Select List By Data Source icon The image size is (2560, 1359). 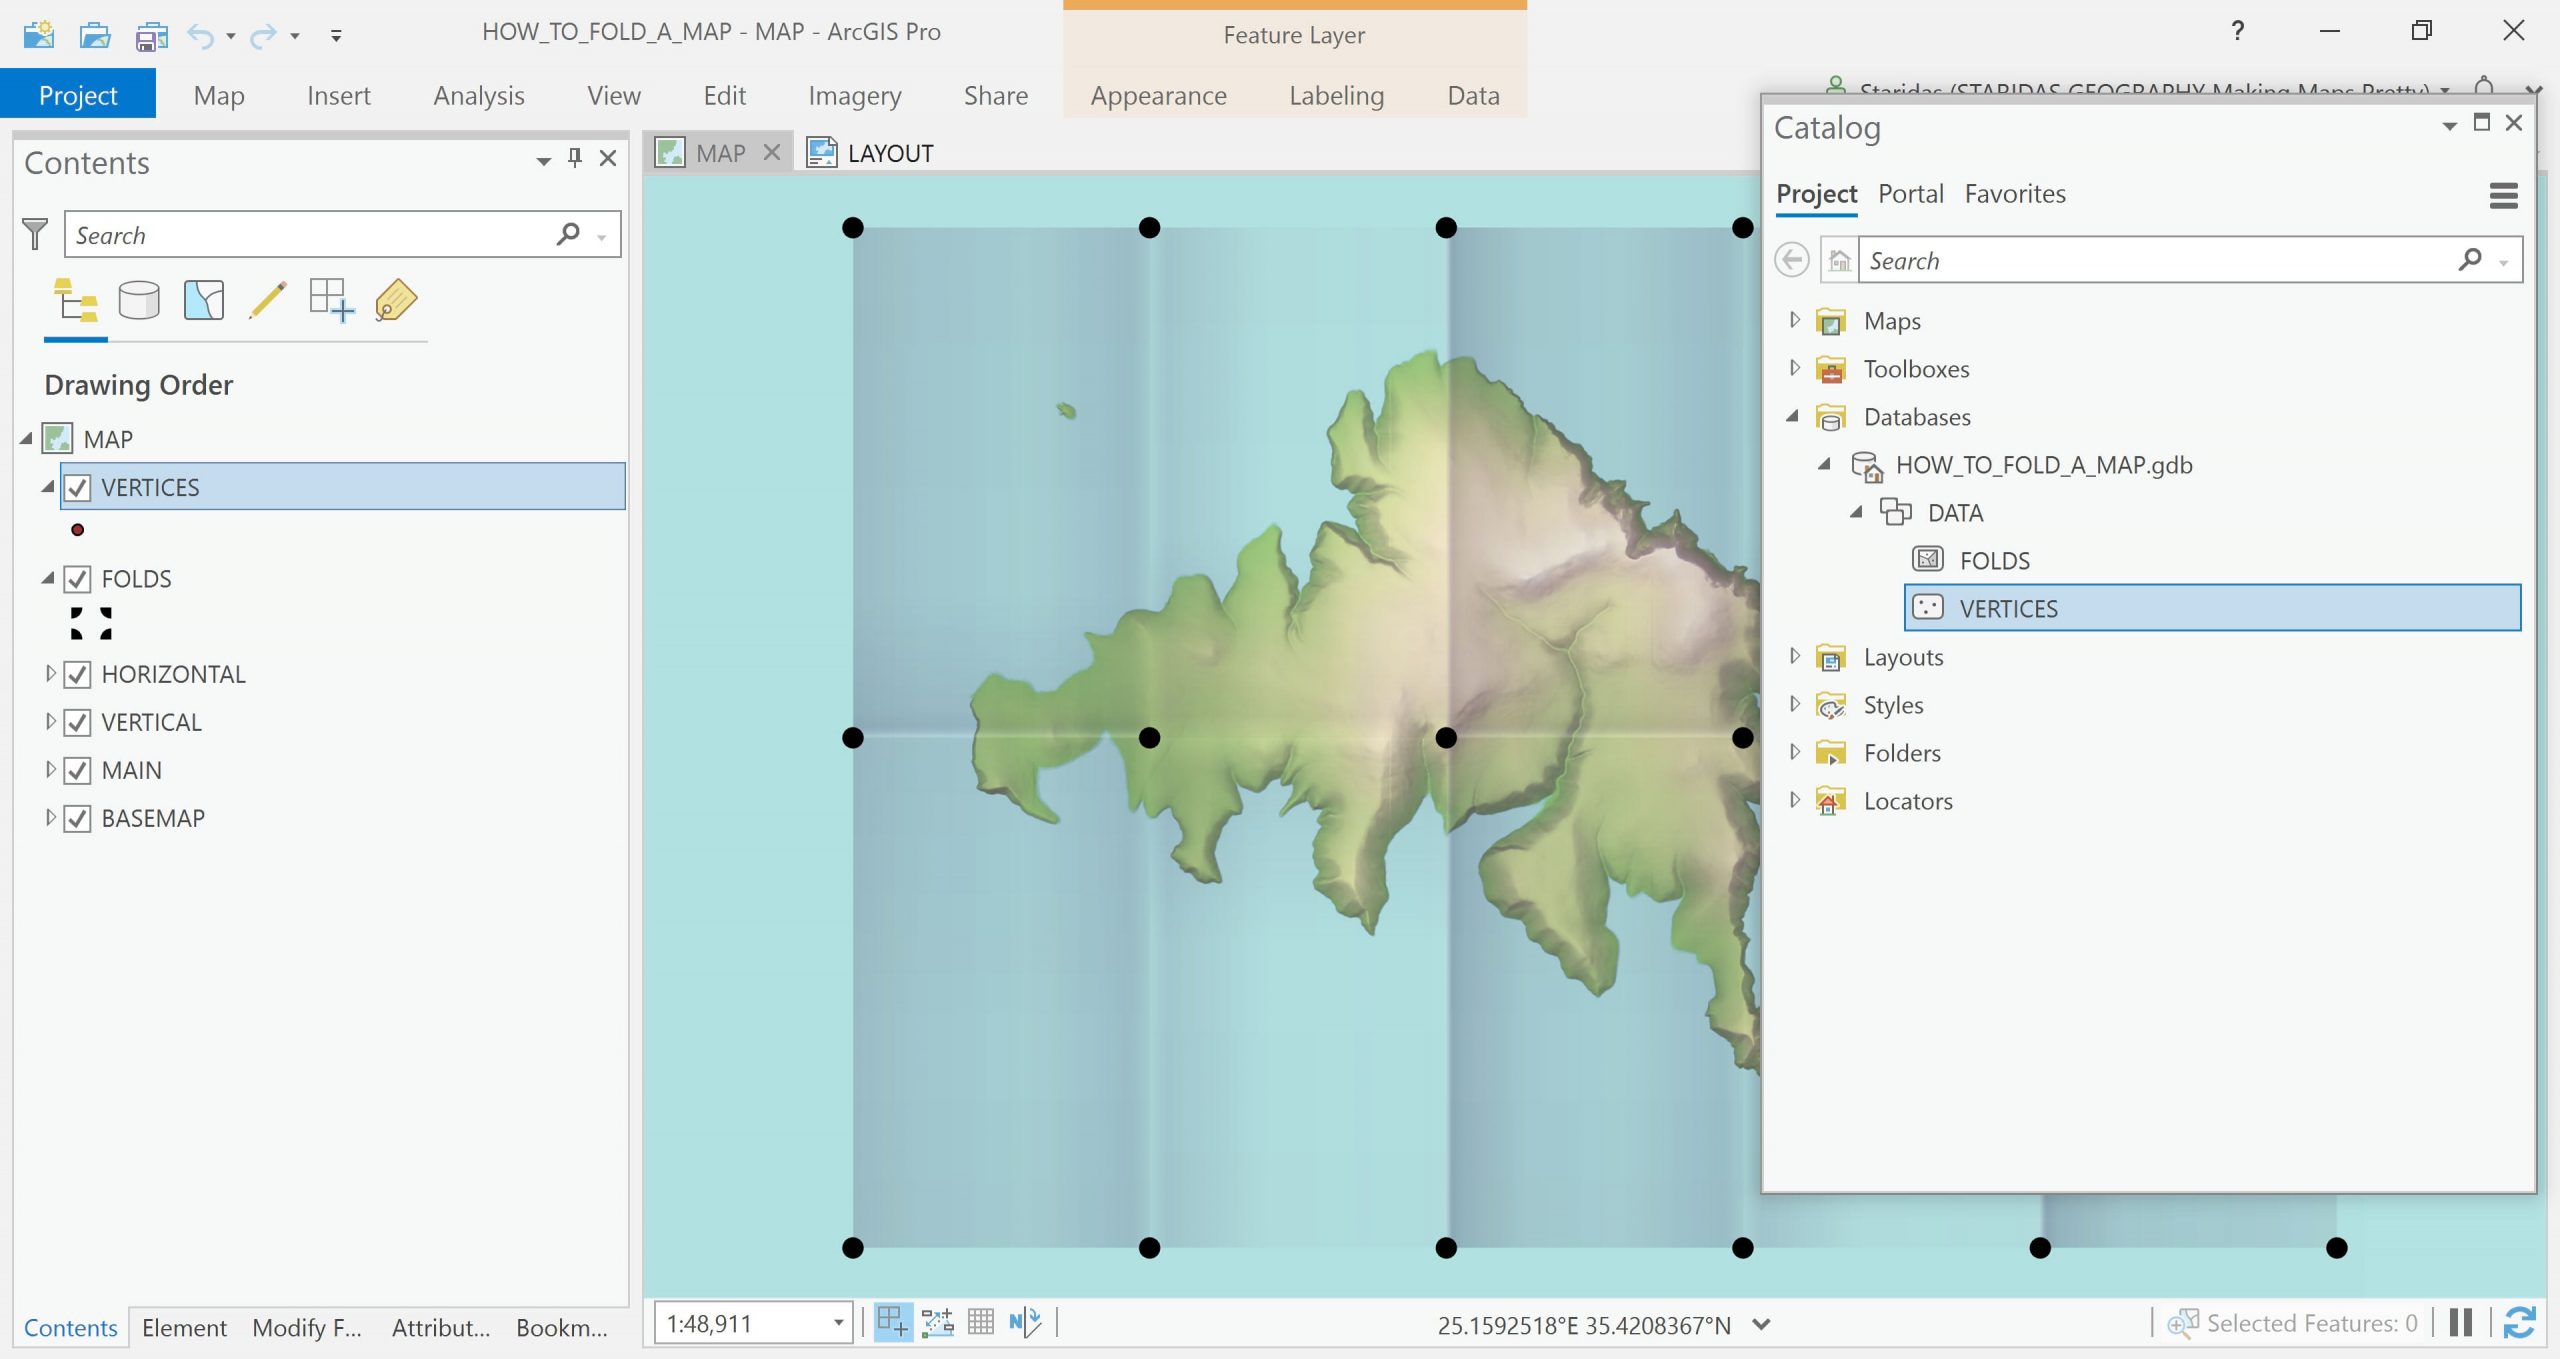pos(139,300)
